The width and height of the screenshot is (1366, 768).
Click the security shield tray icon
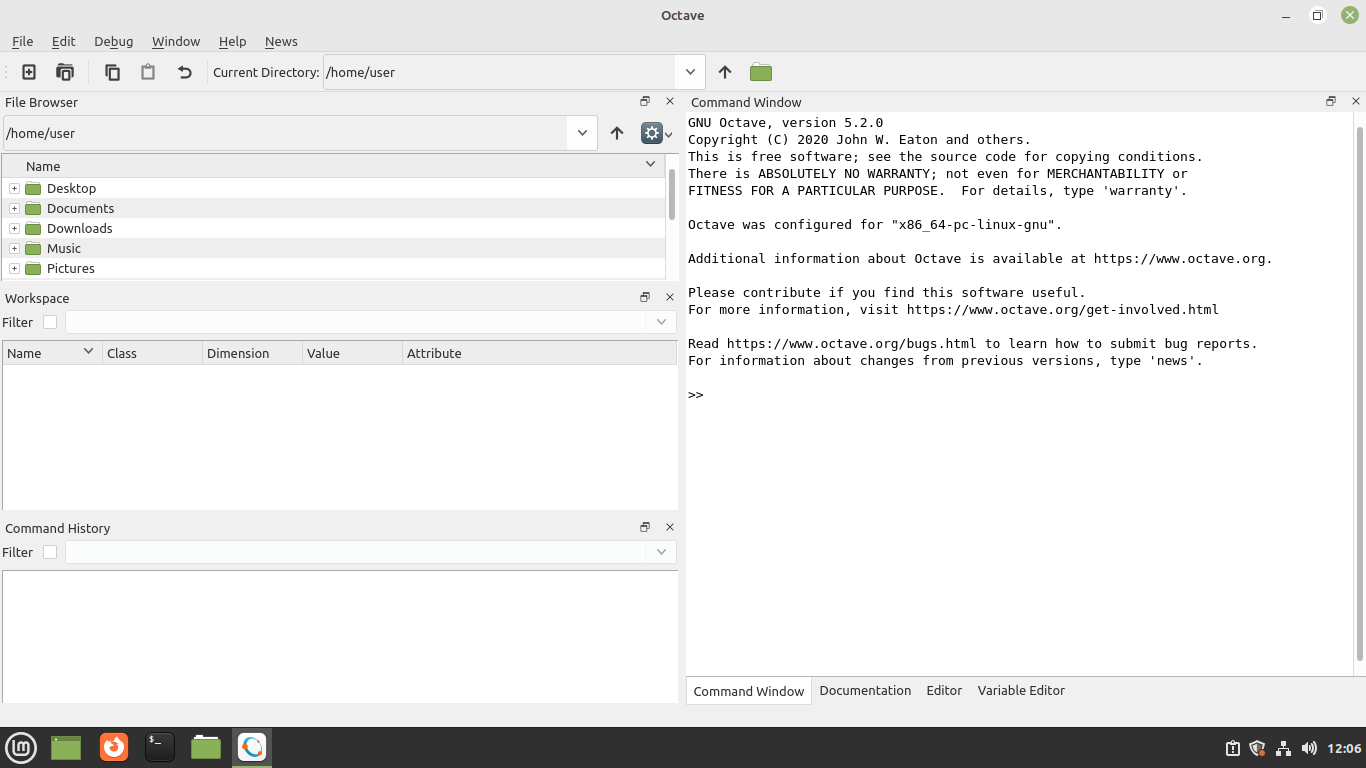(x=1258, y=748)
